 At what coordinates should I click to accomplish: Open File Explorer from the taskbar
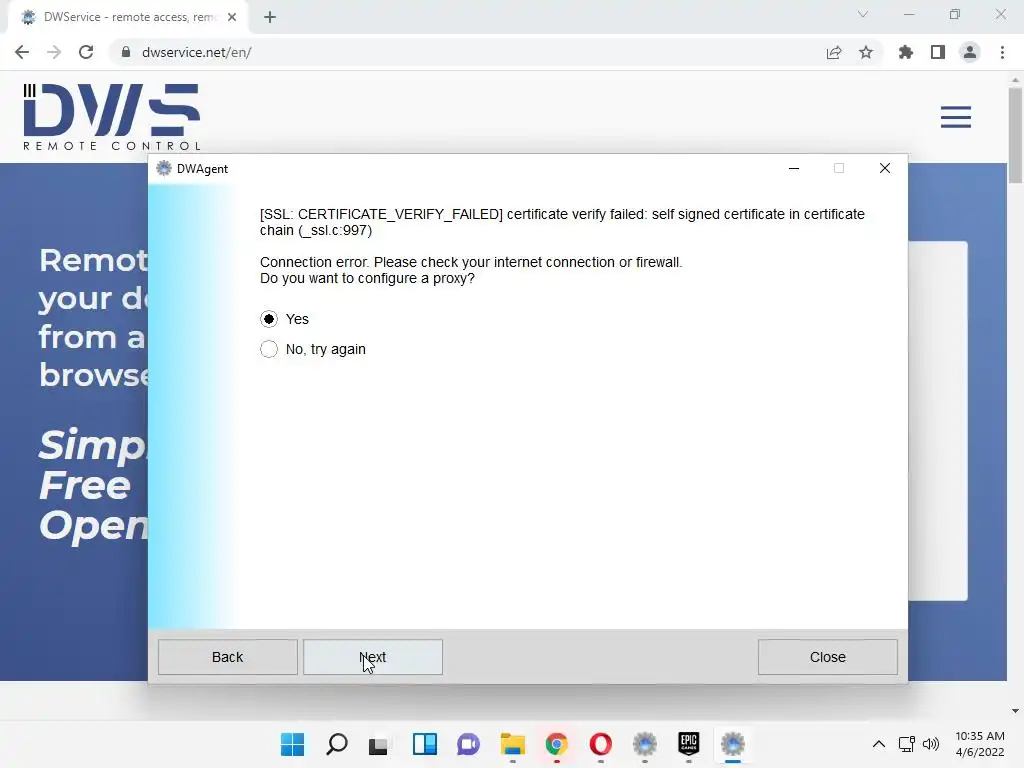click(513, 744)
